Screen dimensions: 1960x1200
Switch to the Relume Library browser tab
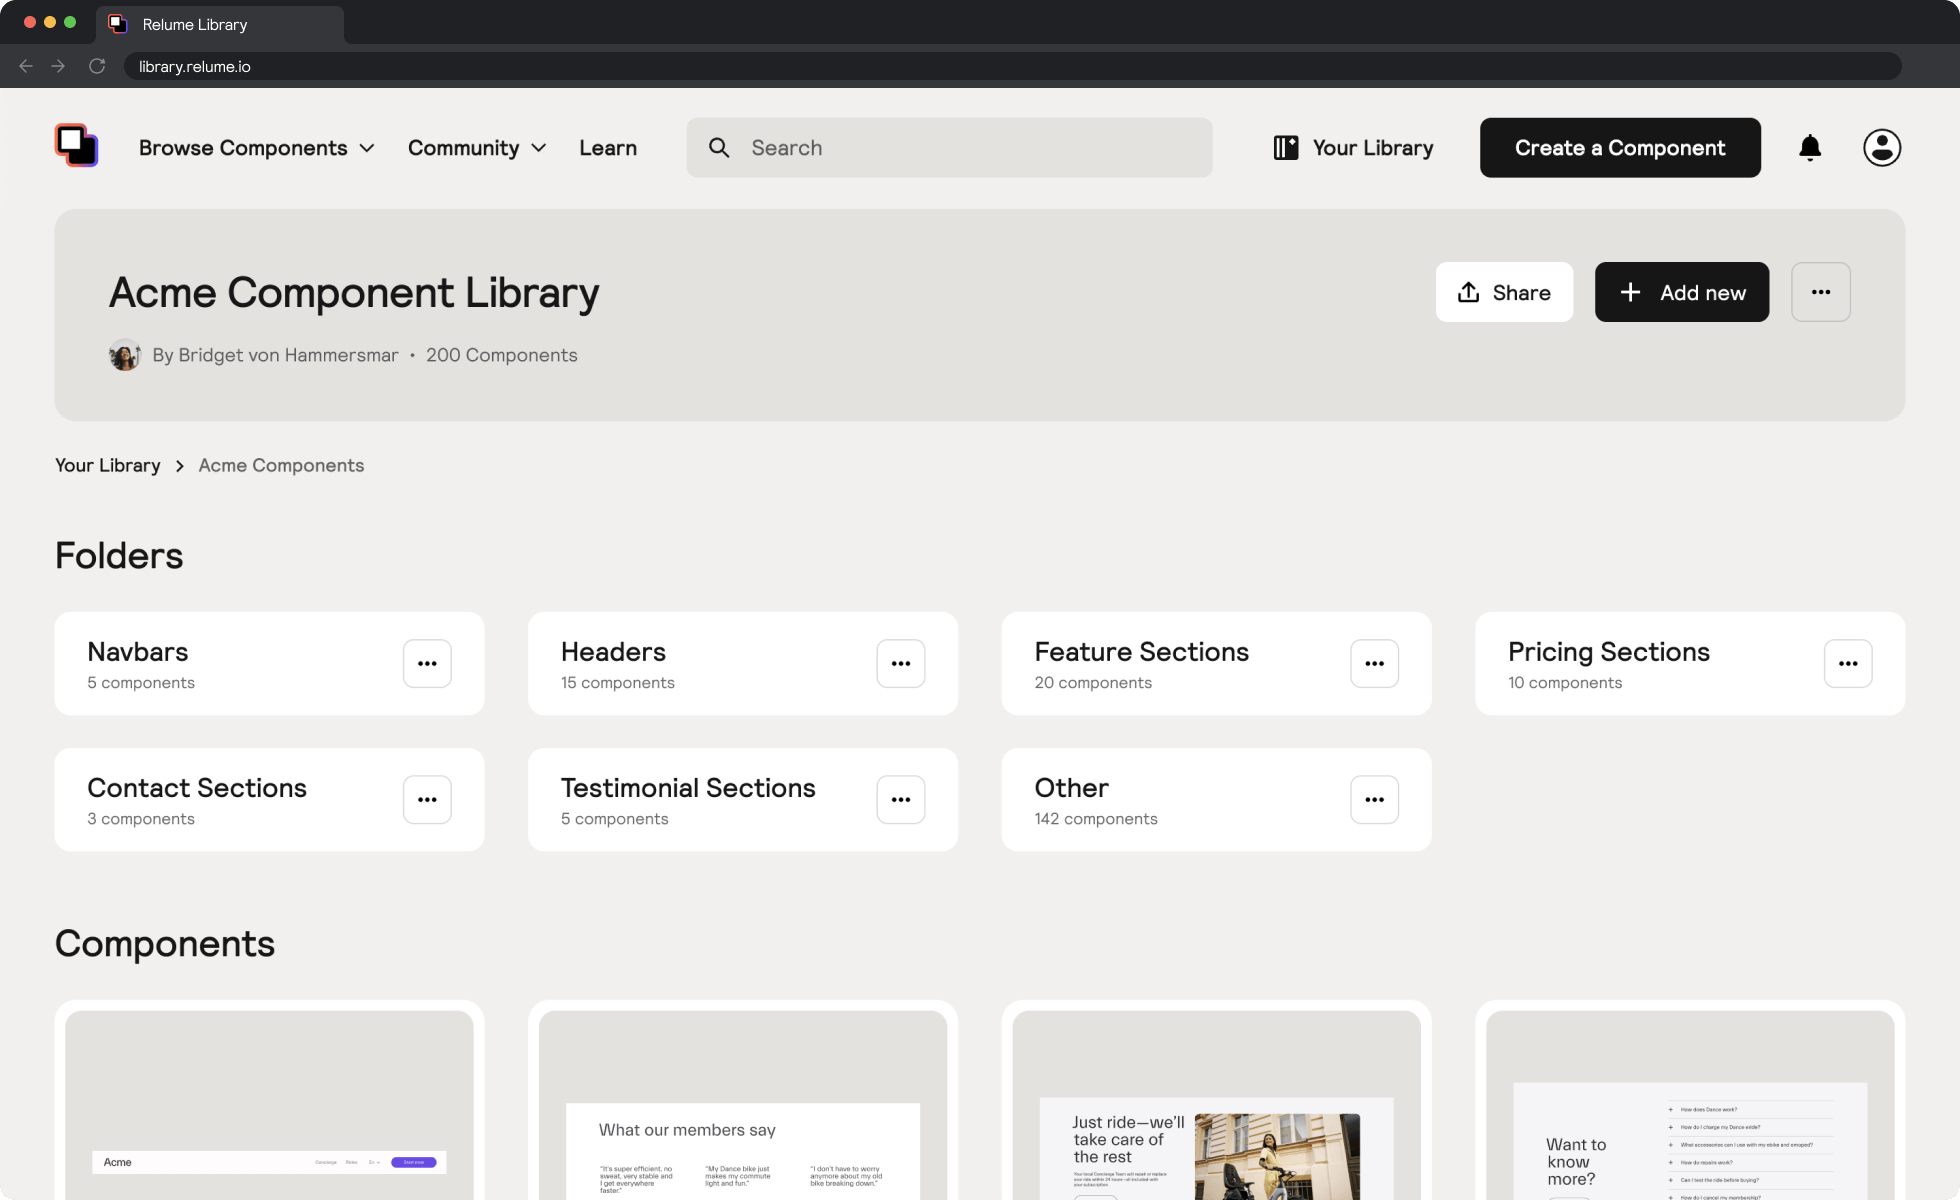(195, 23)
